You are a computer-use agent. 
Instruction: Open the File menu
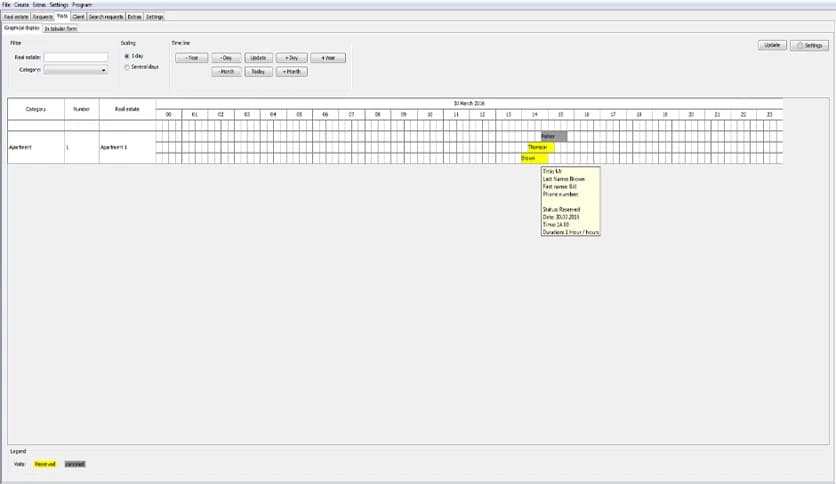point(6,5)
